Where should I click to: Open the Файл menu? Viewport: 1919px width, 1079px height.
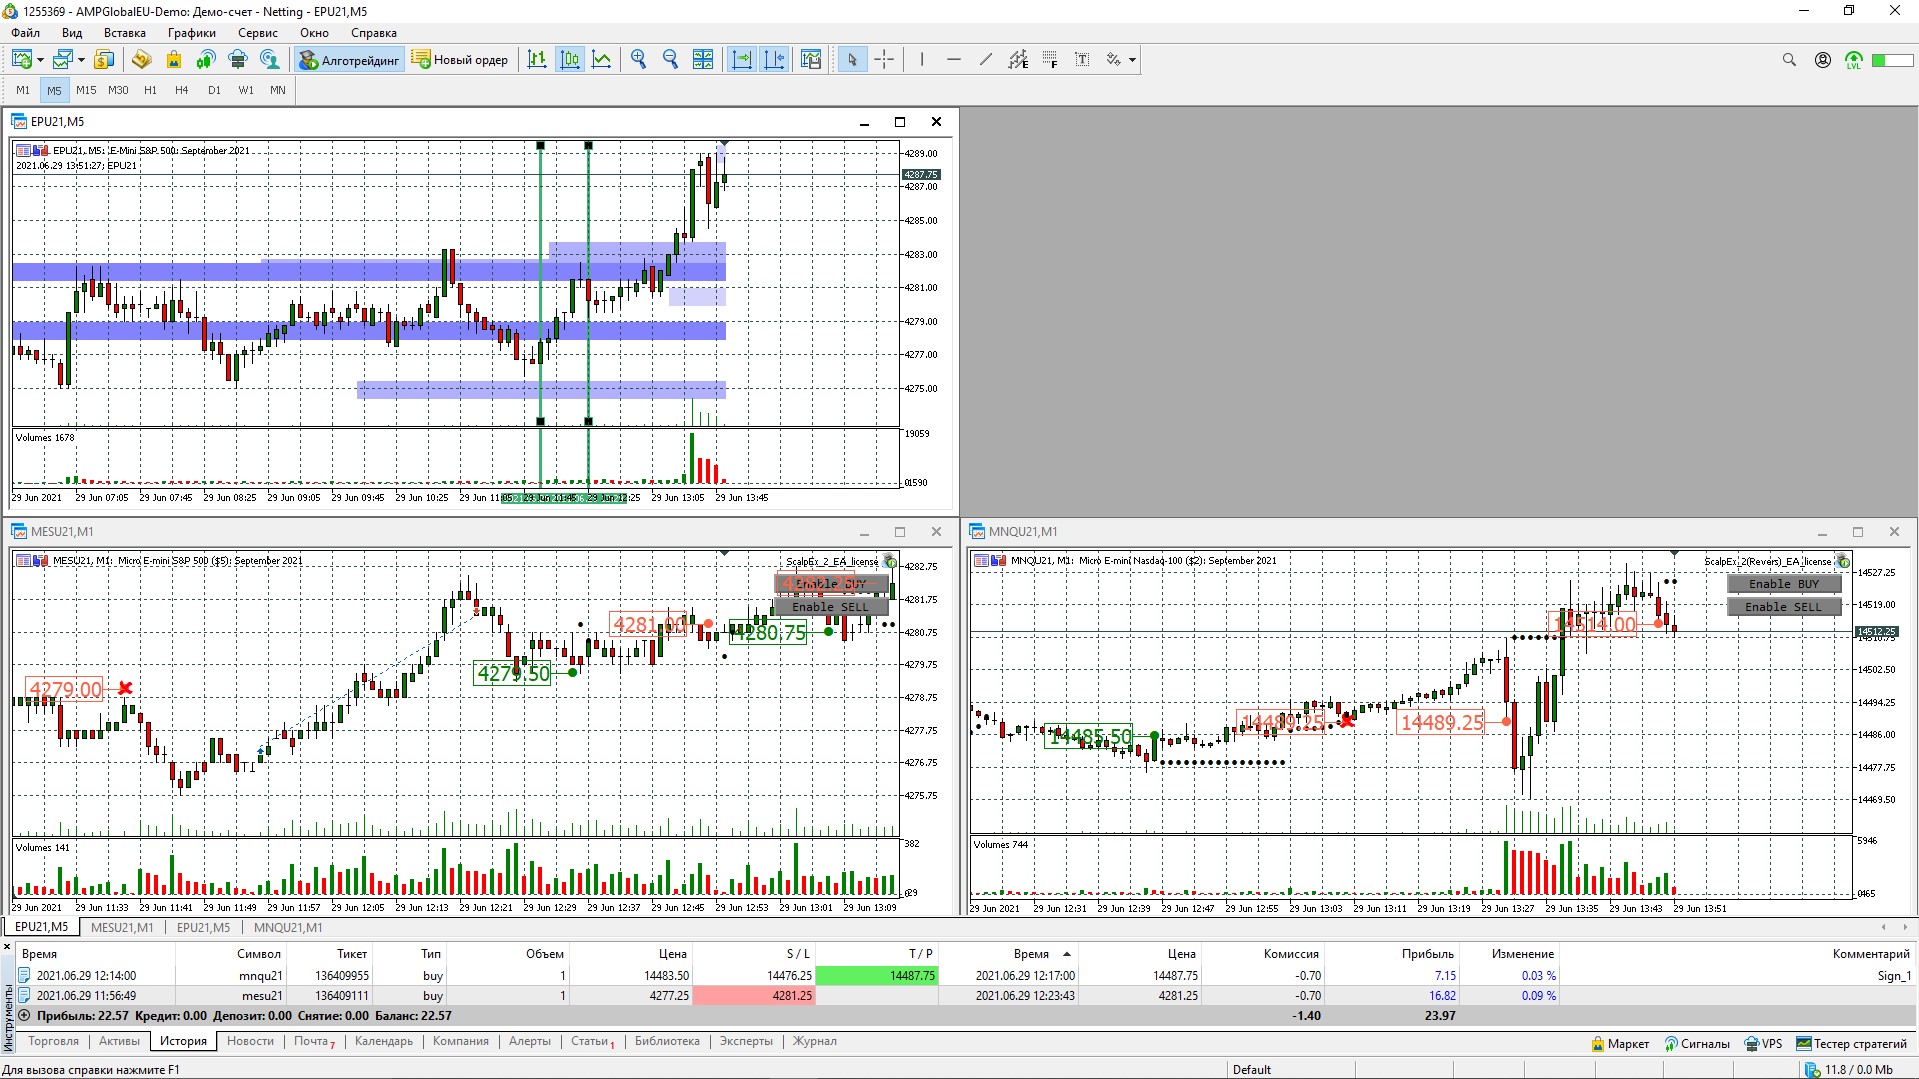pos(26,33)
